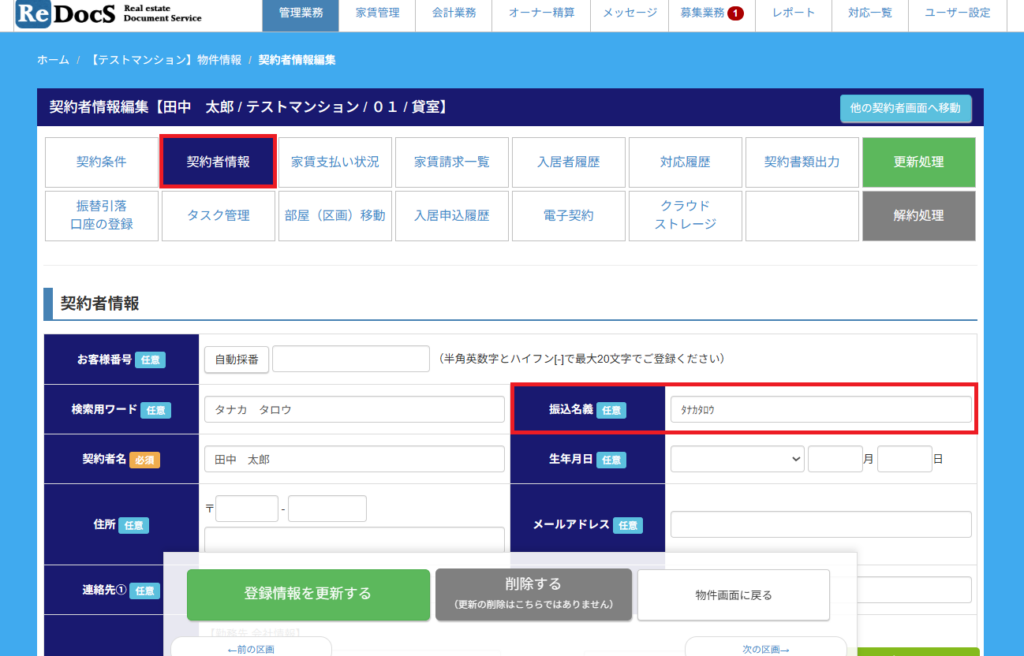The height and width of the screenshot is (656, 1024).
Task: Go to クラウドストレージ tab
Action: coord(685,216)
